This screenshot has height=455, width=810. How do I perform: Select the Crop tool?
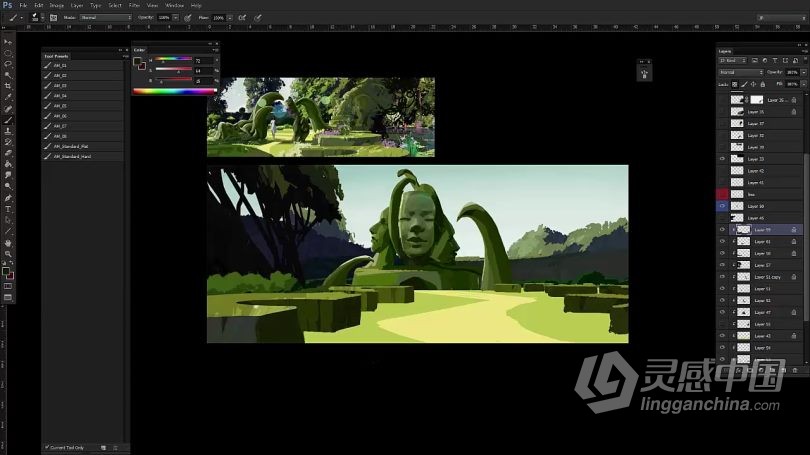tap(8, 86)
